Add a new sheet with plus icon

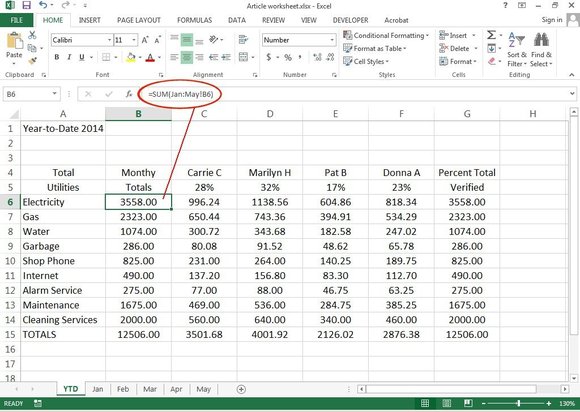click(241, 389)
